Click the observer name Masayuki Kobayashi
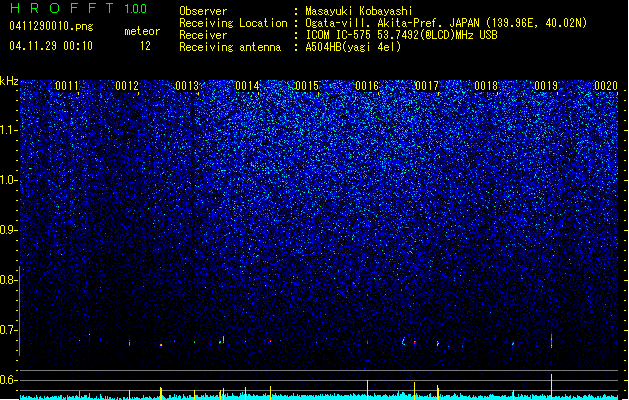Viewport: 629px width, 400px height. (359, 11)
